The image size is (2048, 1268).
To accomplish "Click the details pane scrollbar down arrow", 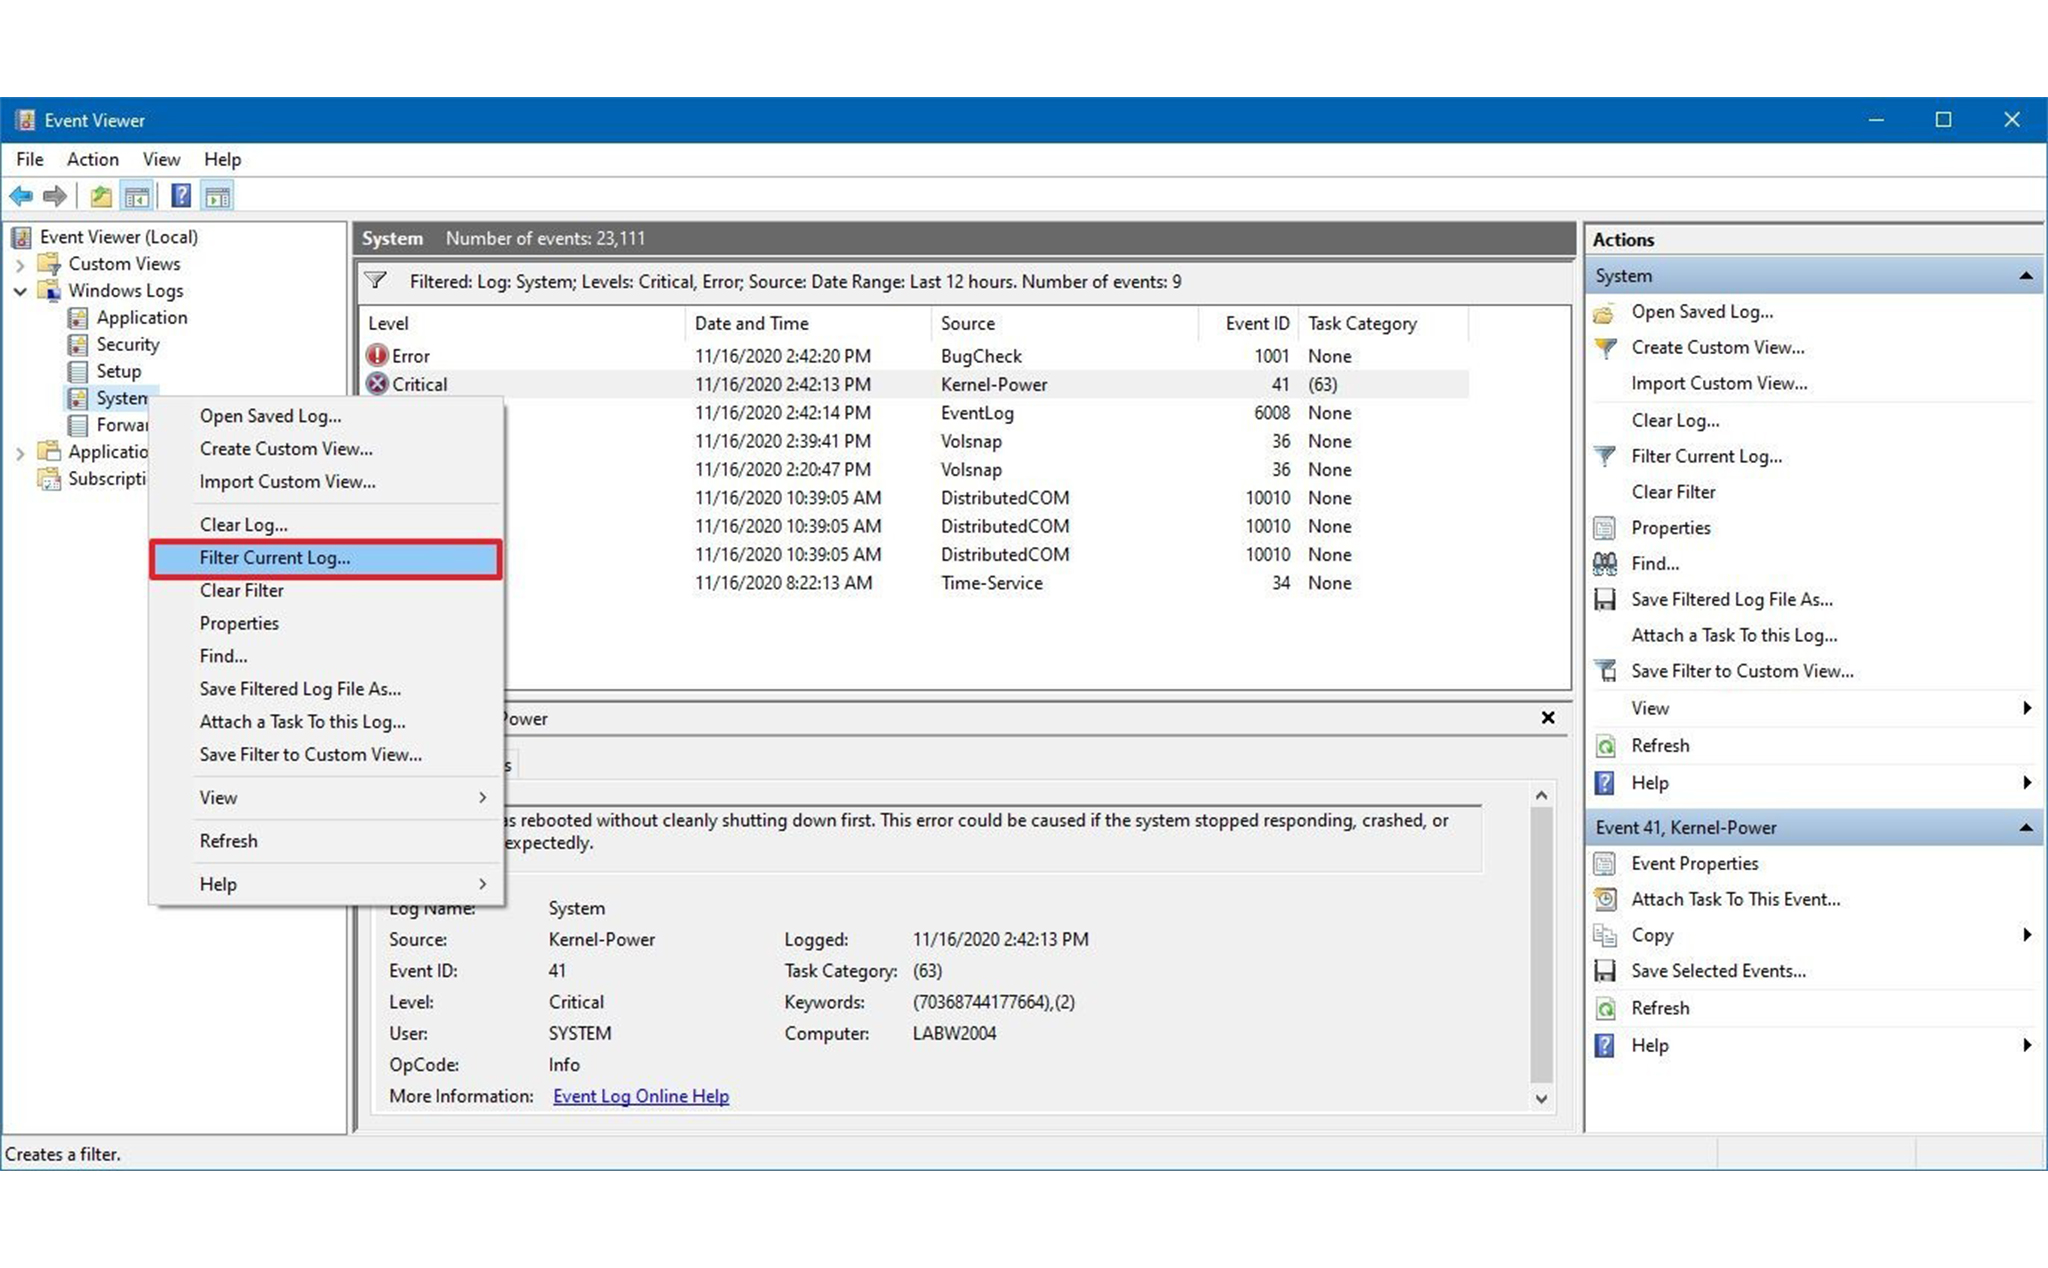I will click(1541, 1099).
